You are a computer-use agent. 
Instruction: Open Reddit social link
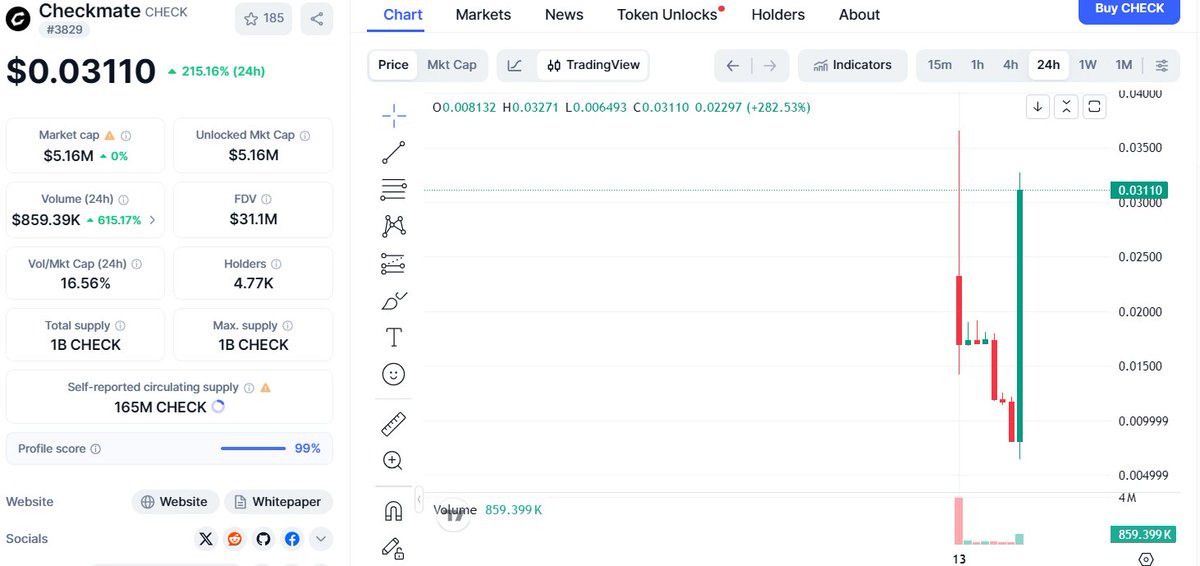235,539
